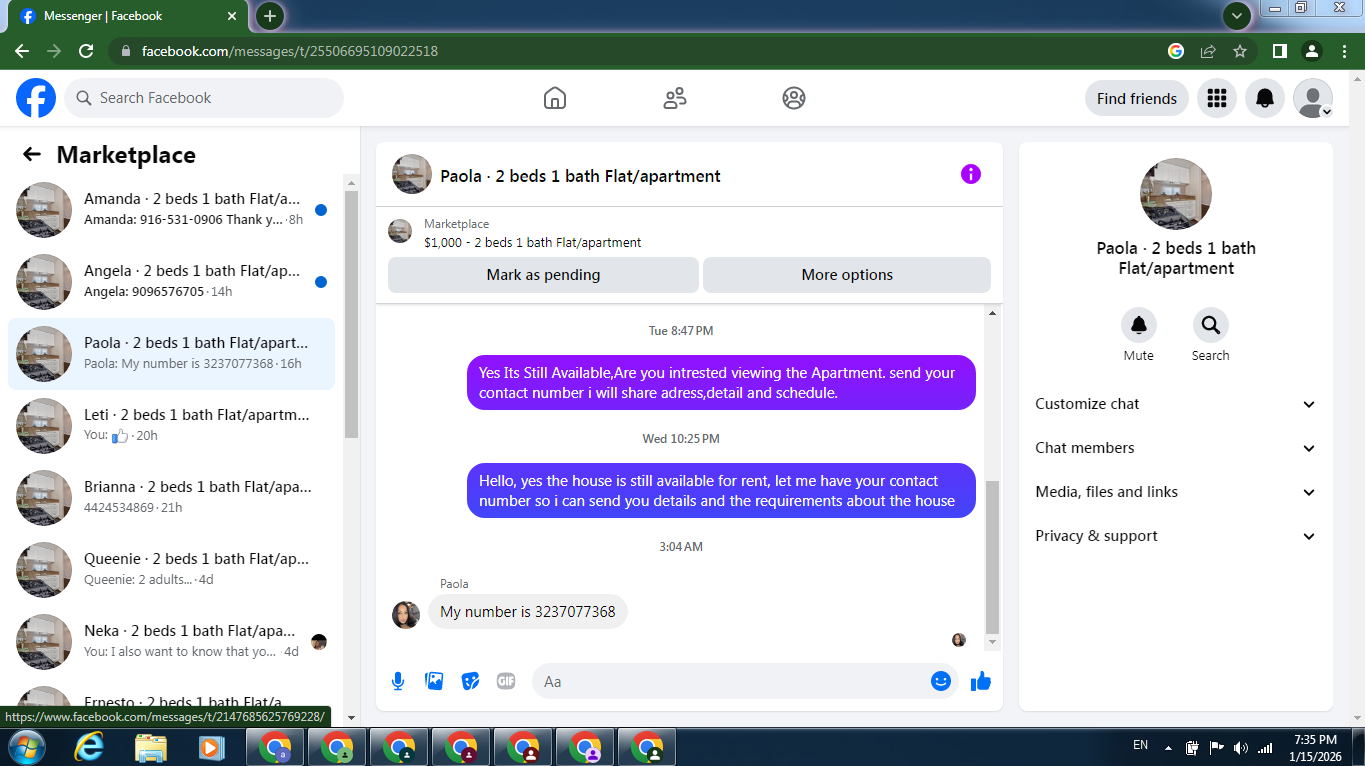This screenshot has width=1365, height=766.
Task: Open Queenie's conversation
Action: click(171, 570)
